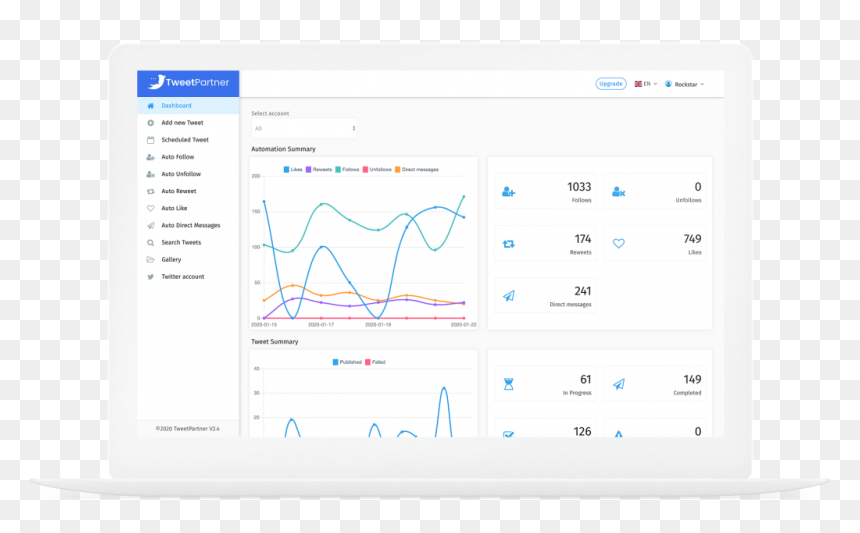The image size is (860, 533).
Task: Click the TweetPartner bird logo
Action: (x=156, y=82)
